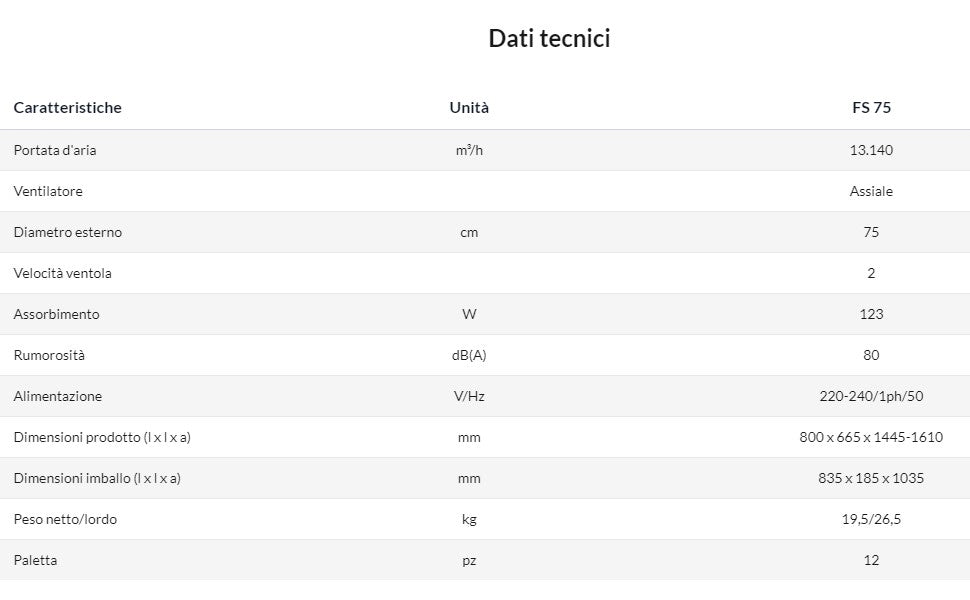
Task: Click the airflow value 13.140
Action: click(x=871, y=150)
